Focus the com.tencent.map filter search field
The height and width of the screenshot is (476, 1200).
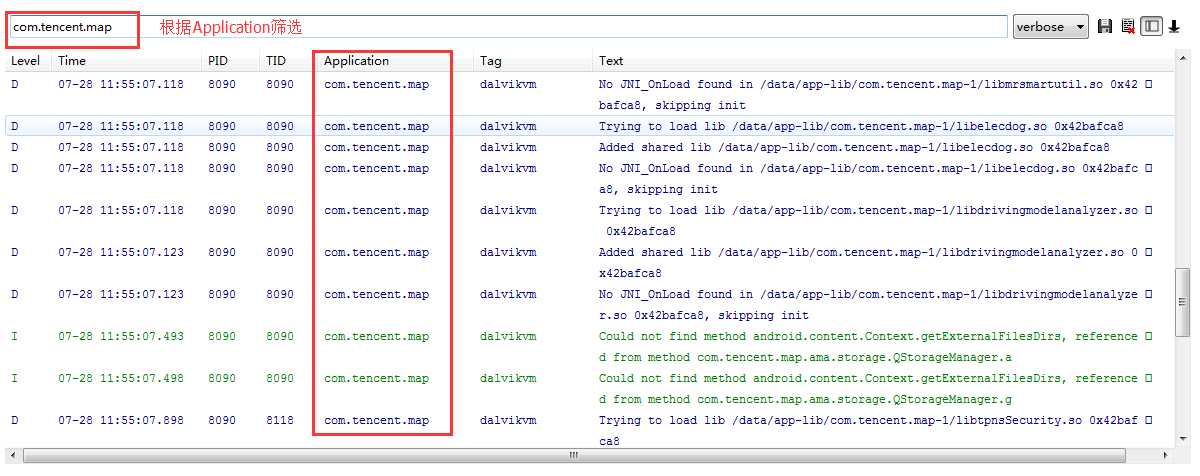click(x=508, y=27)
